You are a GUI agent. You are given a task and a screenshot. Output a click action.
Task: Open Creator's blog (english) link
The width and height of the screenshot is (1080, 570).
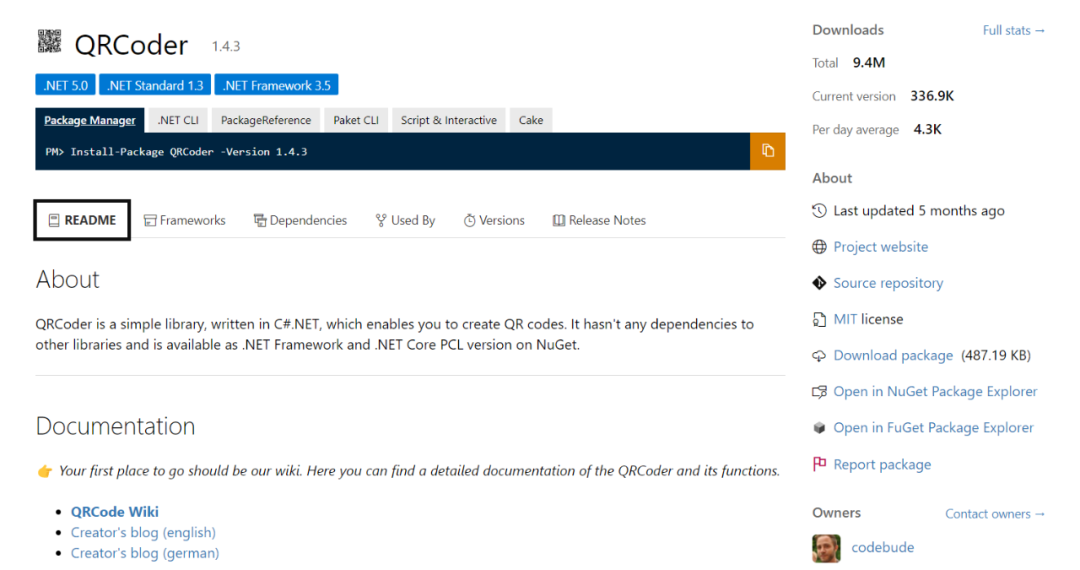[x=143, y=532]
